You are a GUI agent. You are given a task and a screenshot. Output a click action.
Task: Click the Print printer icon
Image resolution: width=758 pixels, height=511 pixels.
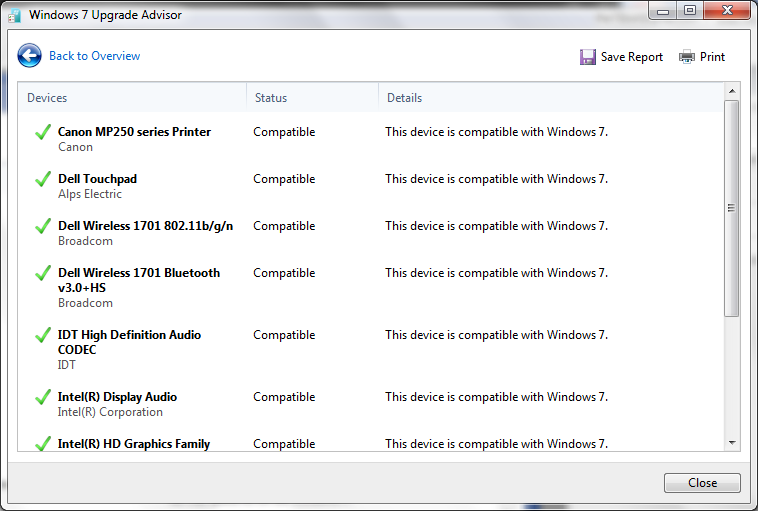[686, 57]
